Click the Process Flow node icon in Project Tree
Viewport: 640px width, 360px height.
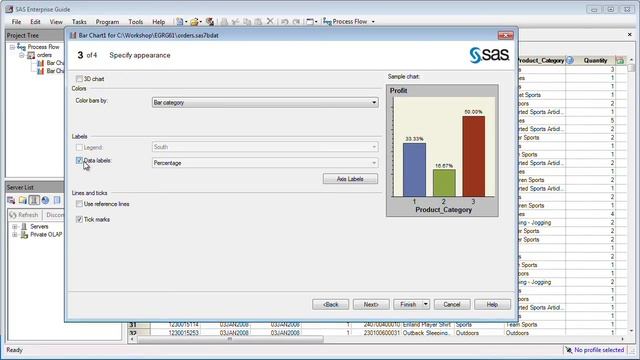point(21,47)
